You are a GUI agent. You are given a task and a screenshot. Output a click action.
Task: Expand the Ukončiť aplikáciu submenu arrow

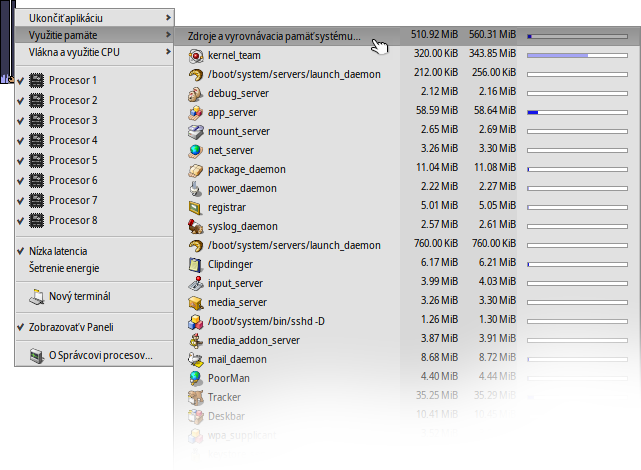click(168, 18)
